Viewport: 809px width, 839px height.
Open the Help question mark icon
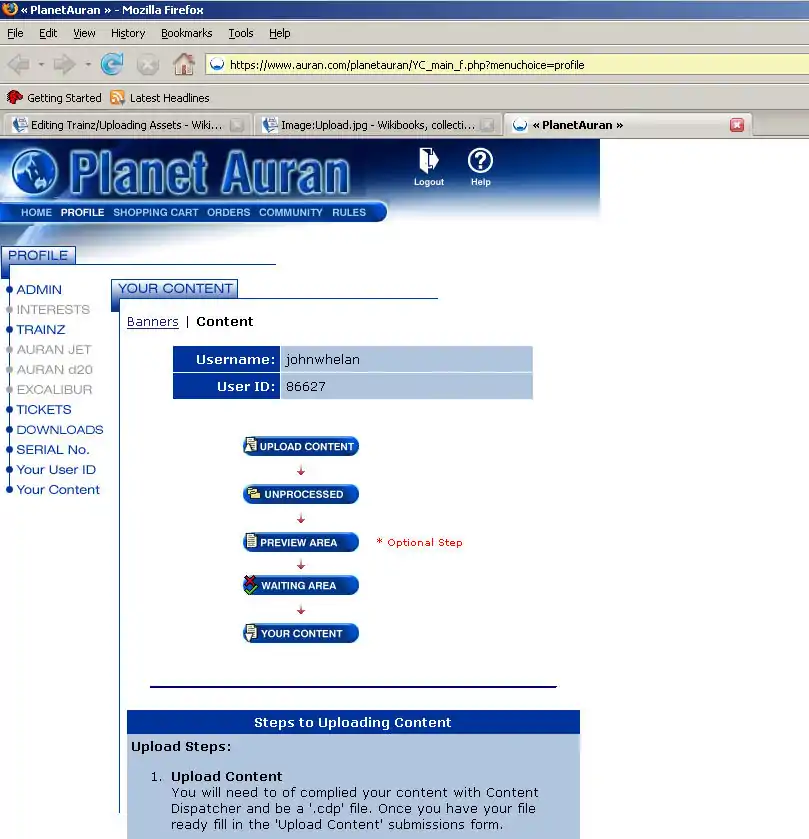pyautogui.click(x=480, y=160)
